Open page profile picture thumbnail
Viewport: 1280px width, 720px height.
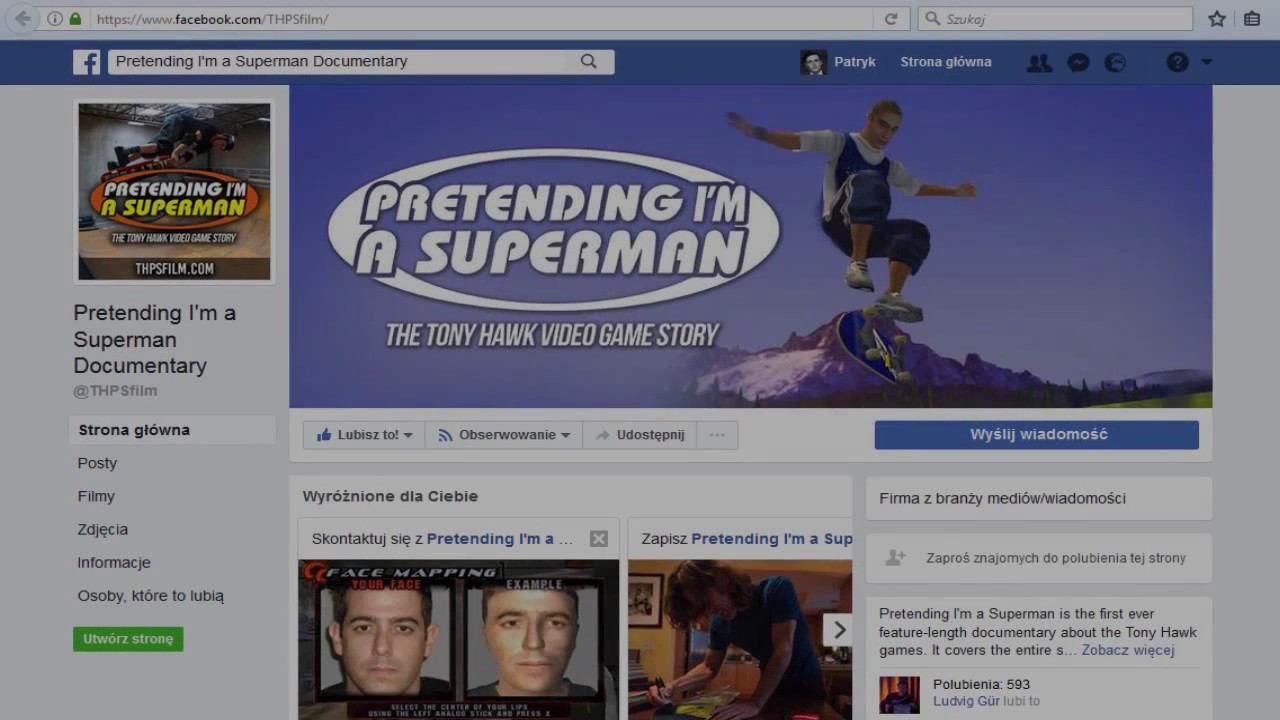pos(174,191)
